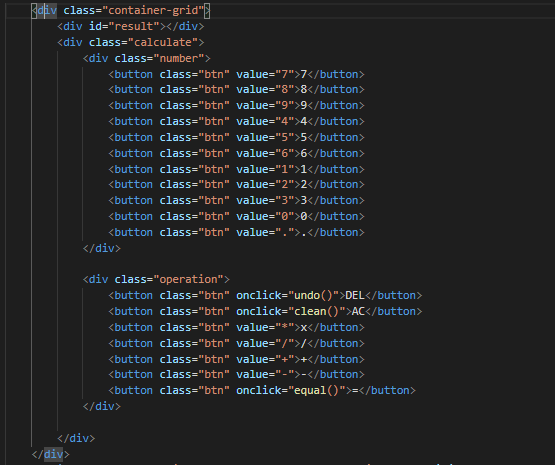
Task: Click the button line with value="5"
Action: point(236,137)
